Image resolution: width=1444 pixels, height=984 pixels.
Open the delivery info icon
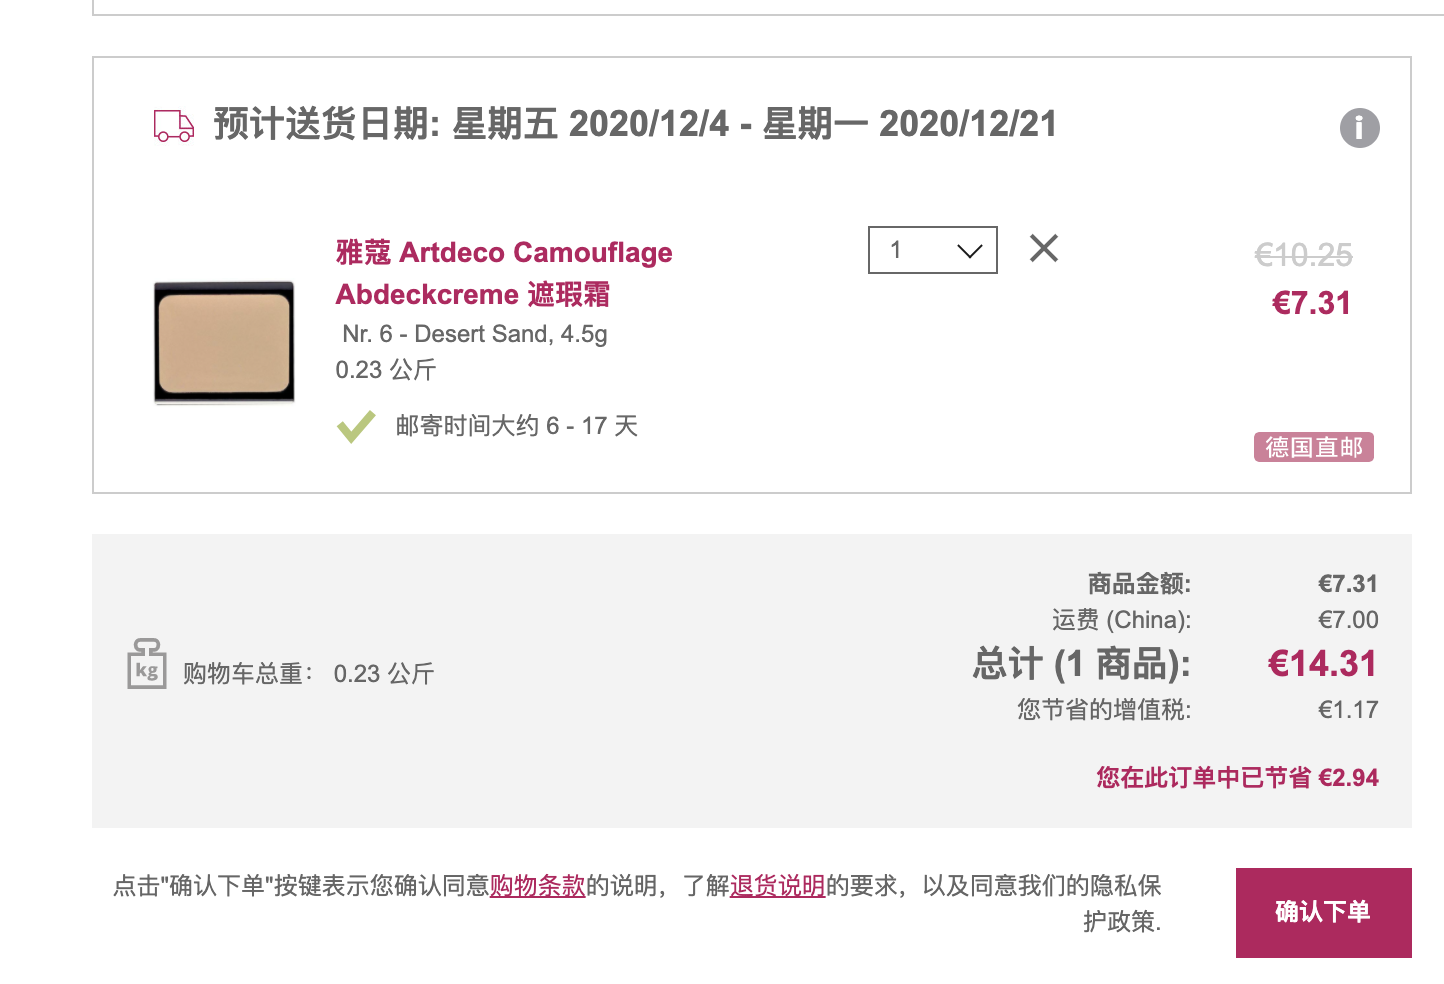pyautogui.click(x=1359, y=128)
